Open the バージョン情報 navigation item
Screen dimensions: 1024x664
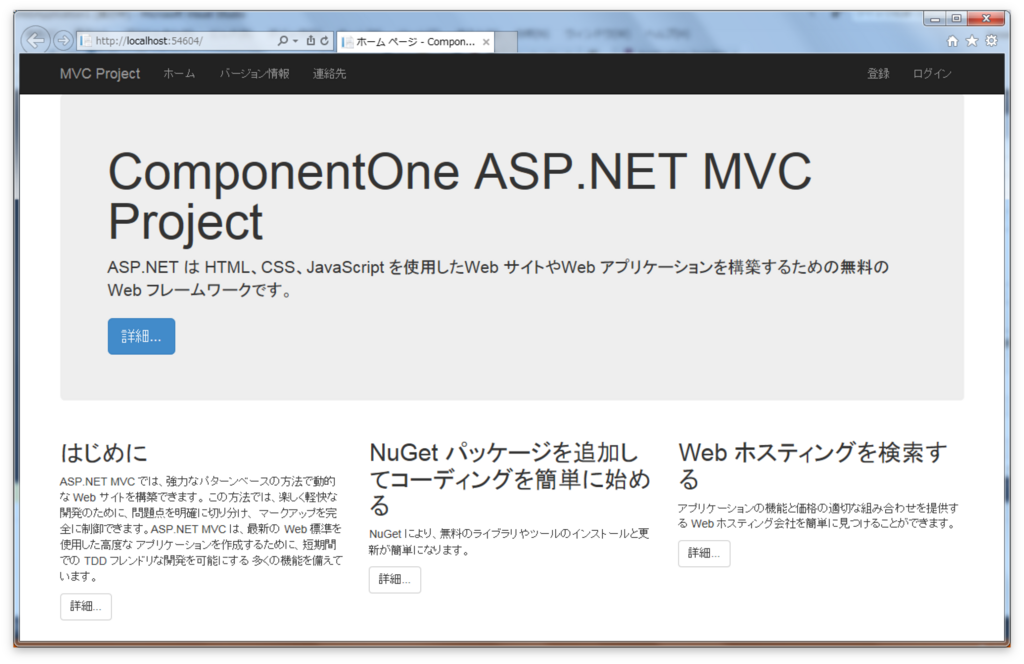255,74
